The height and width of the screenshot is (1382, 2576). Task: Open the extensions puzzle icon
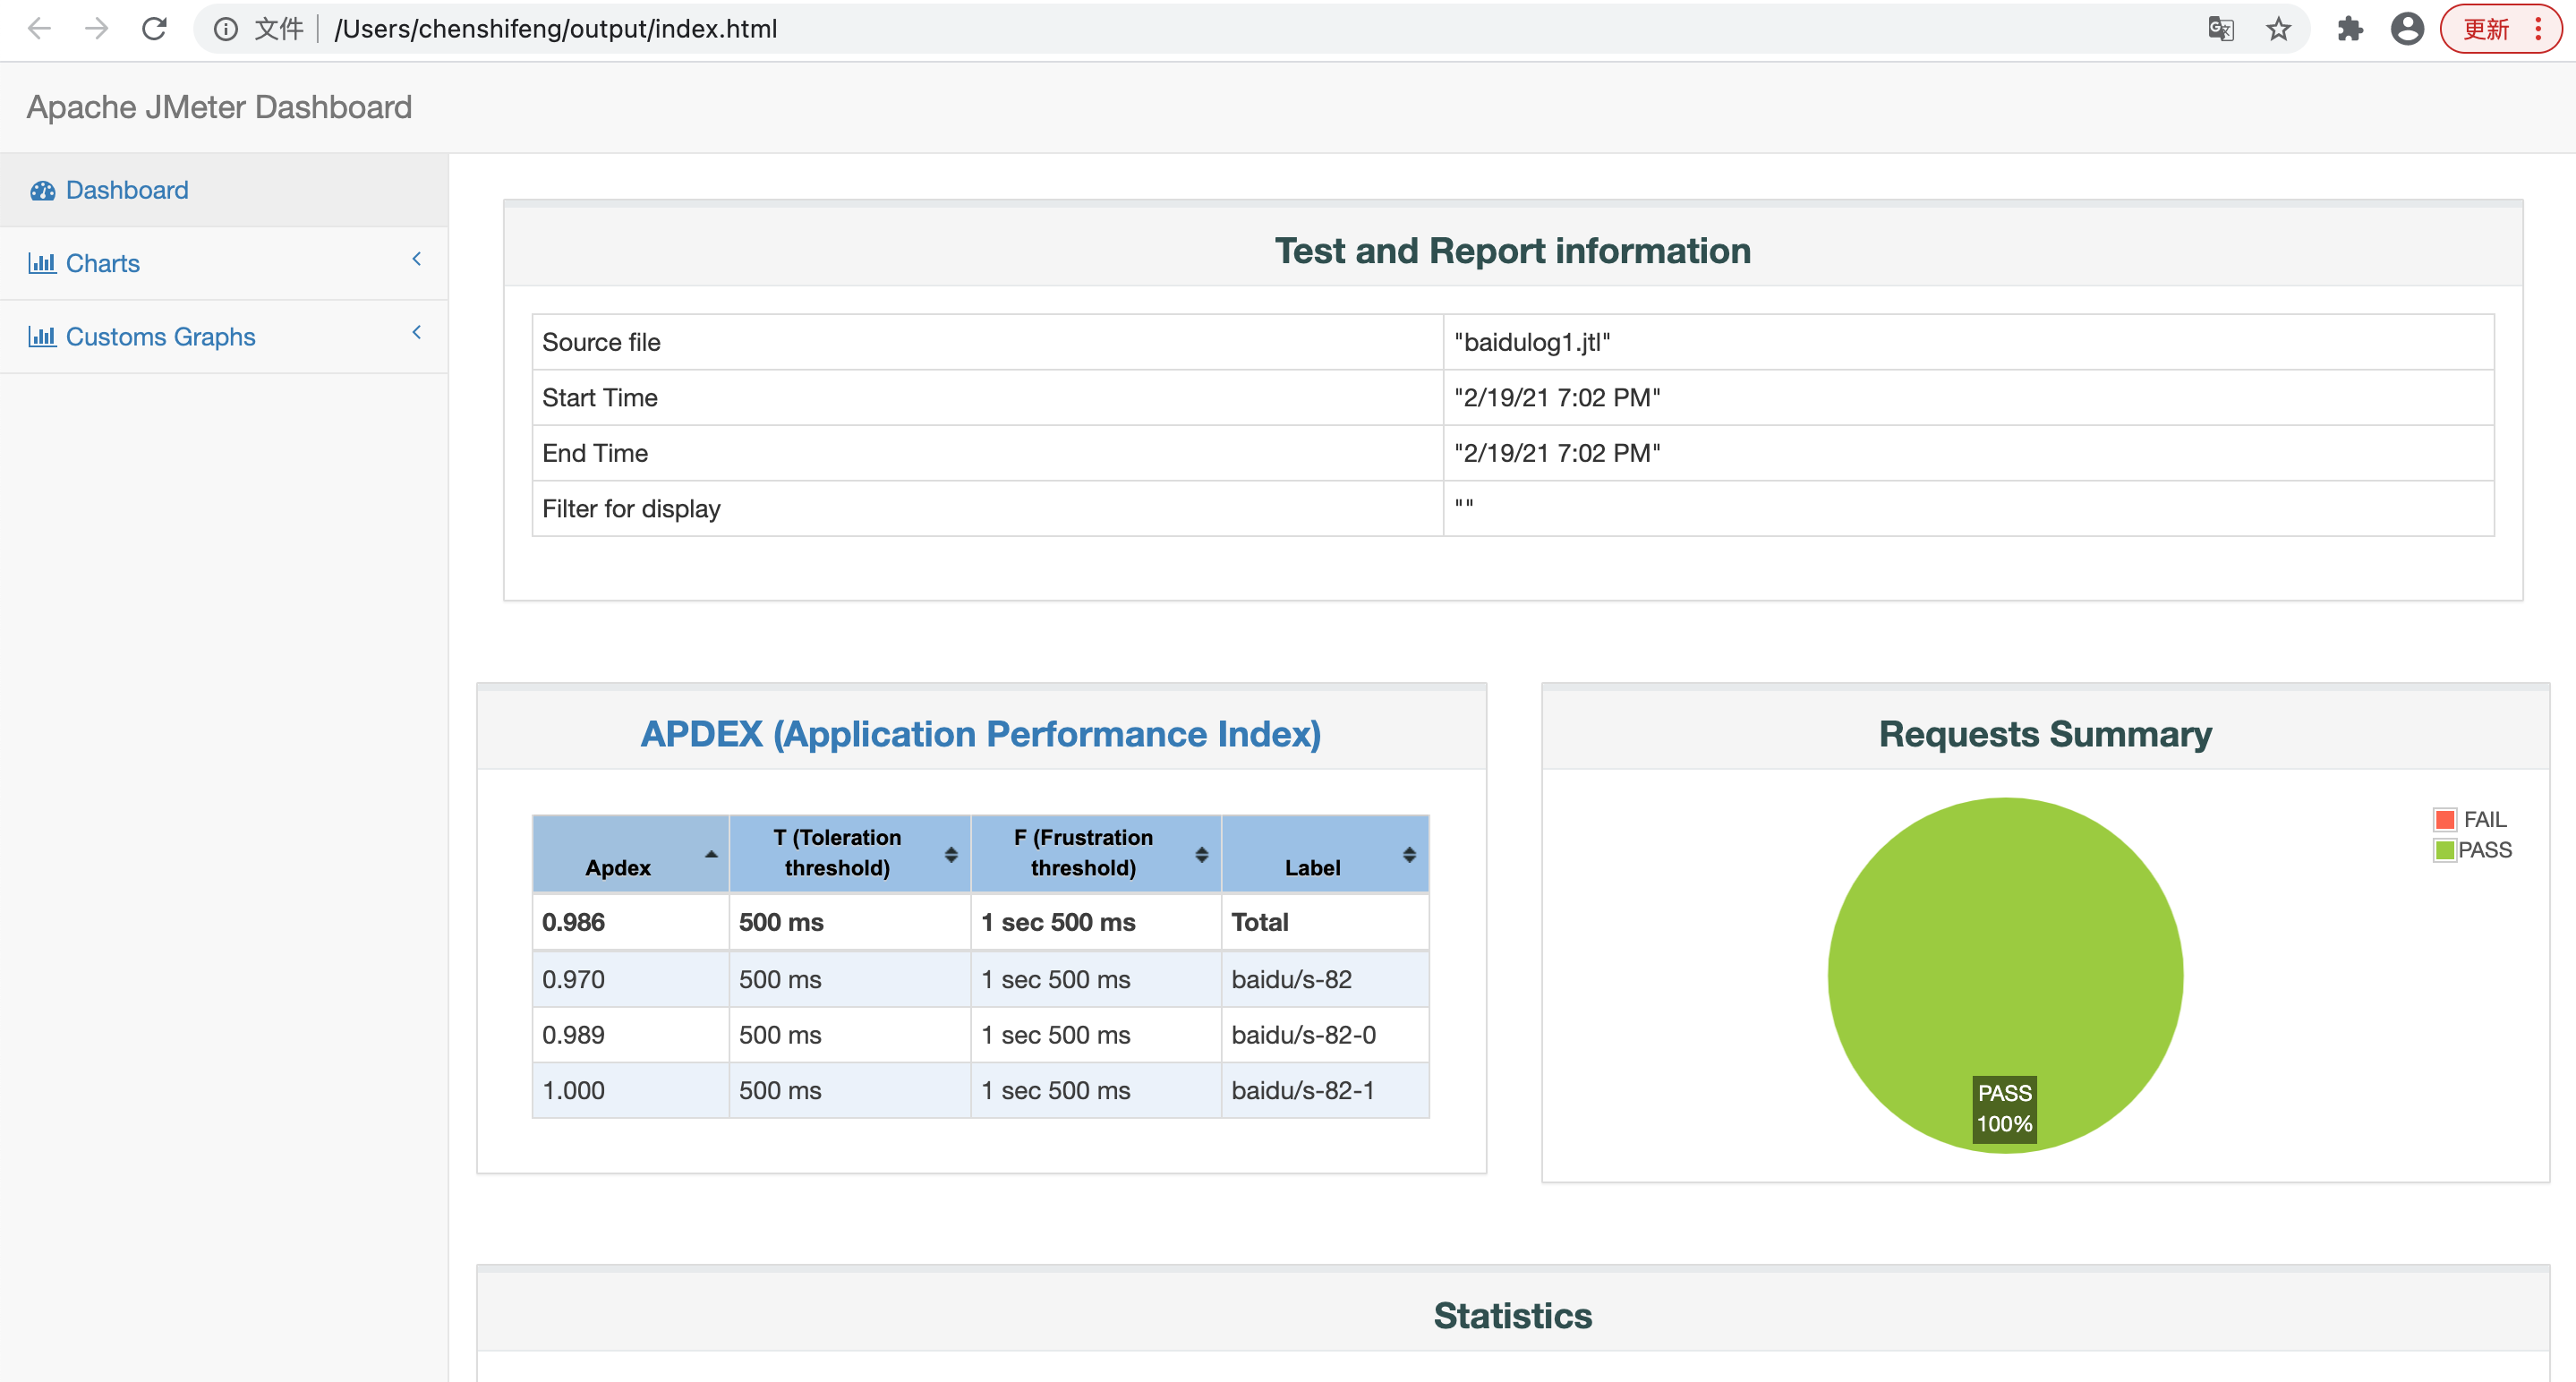[2350, 29]
